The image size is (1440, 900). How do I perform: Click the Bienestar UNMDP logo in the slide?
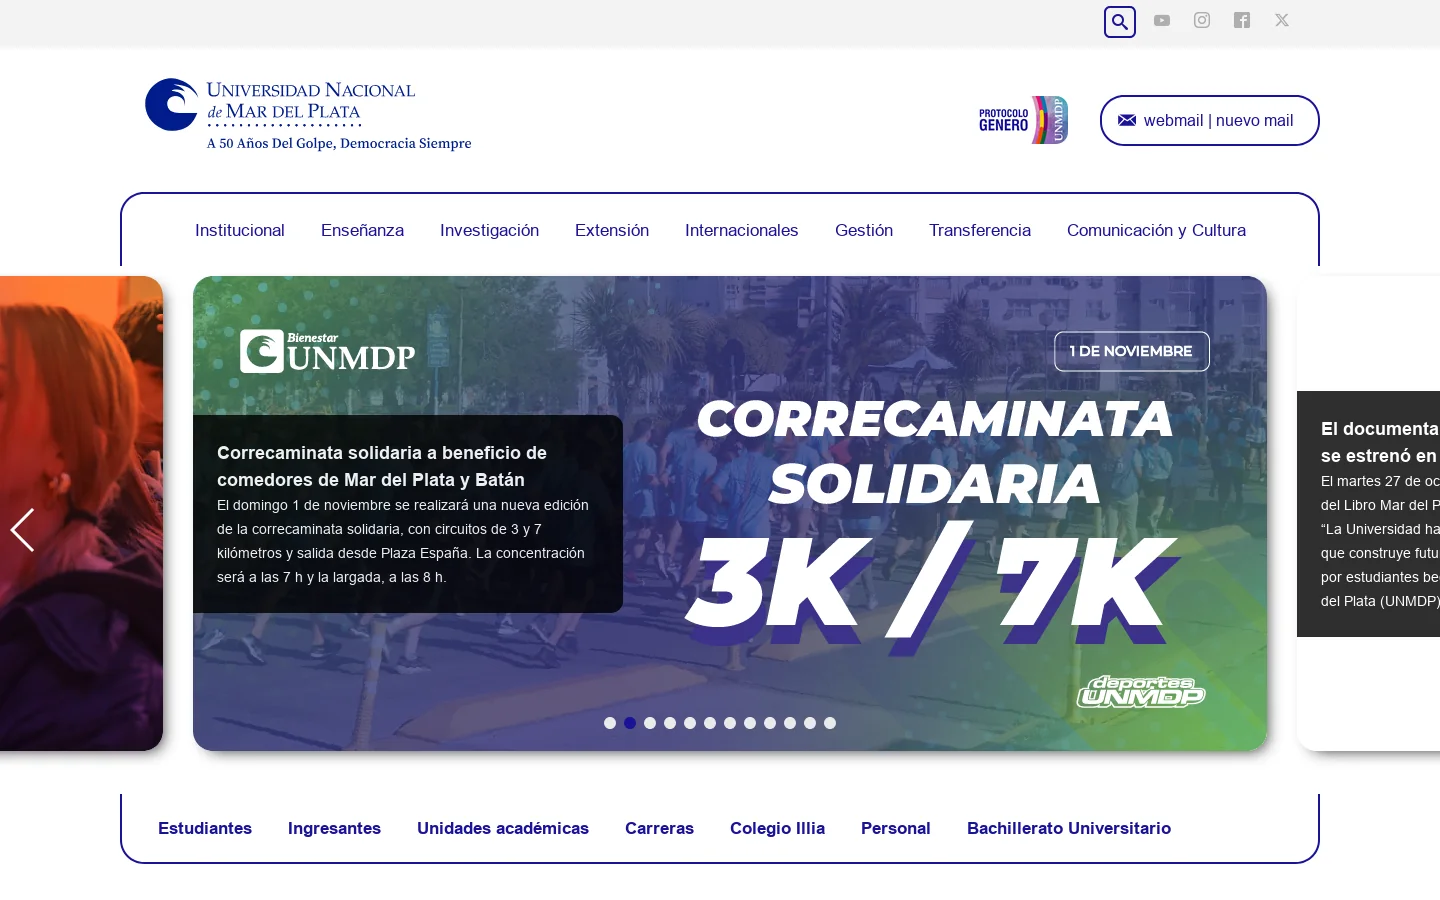point(327,351)
